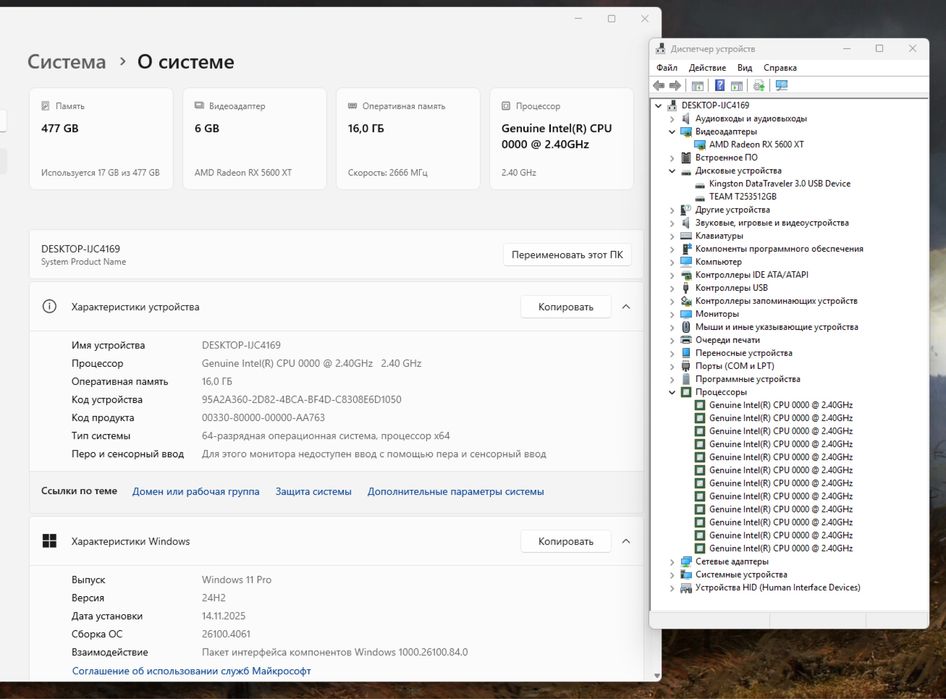Image resolution: width=946 pixels, height=699 pixels.
Task: Click the update driver icon with green arrow
Action: coord(759,86)
